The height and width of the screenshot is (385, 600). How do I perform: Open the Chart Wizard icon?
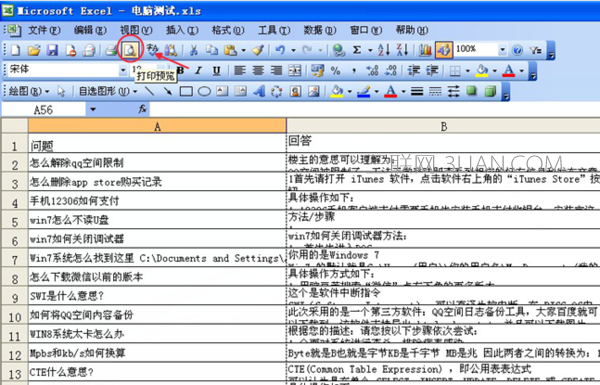(x=425, y=50)
